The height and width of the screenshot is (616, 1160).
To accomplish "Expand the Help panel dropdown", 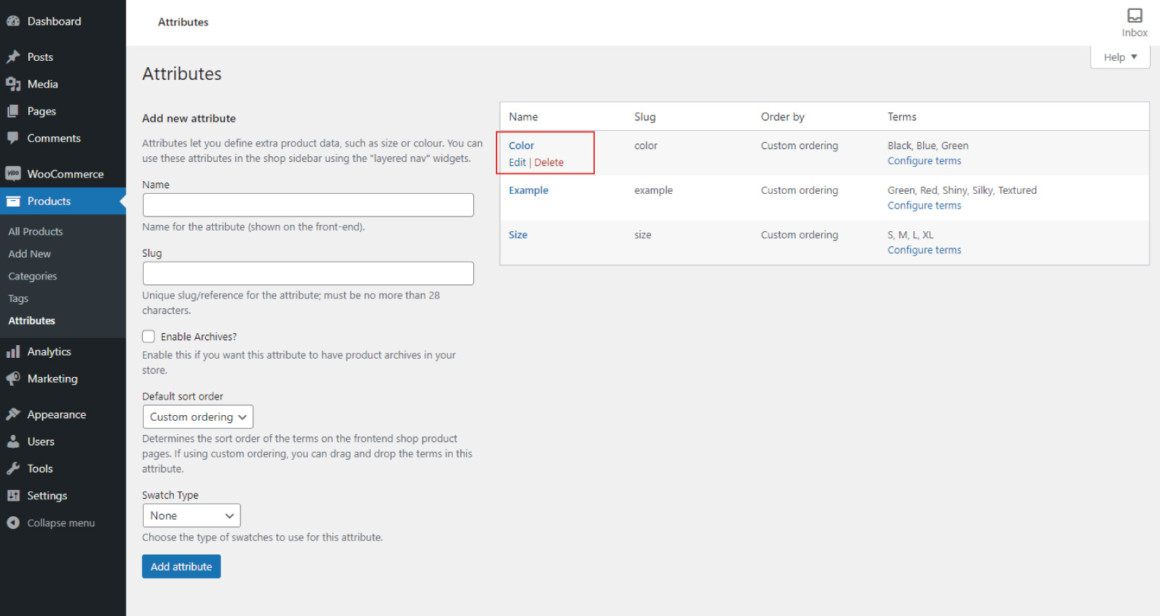I will tap(1120, 57).
